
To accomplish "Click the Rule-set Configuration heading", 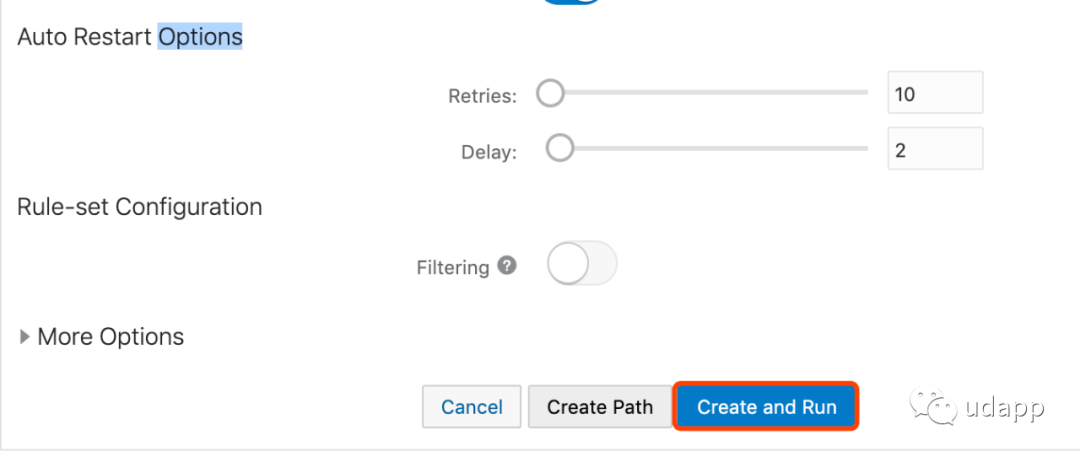I will [140, 207].
